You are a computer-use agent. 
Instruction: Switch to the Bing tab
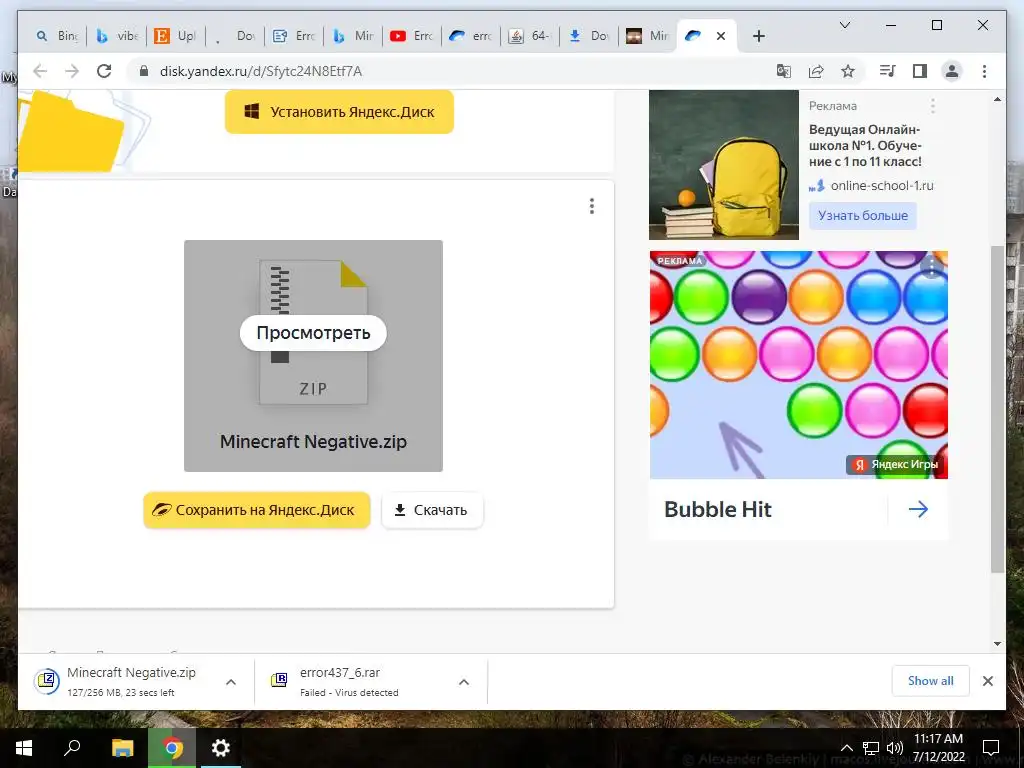pyautogui.click(x=57, y=36)
